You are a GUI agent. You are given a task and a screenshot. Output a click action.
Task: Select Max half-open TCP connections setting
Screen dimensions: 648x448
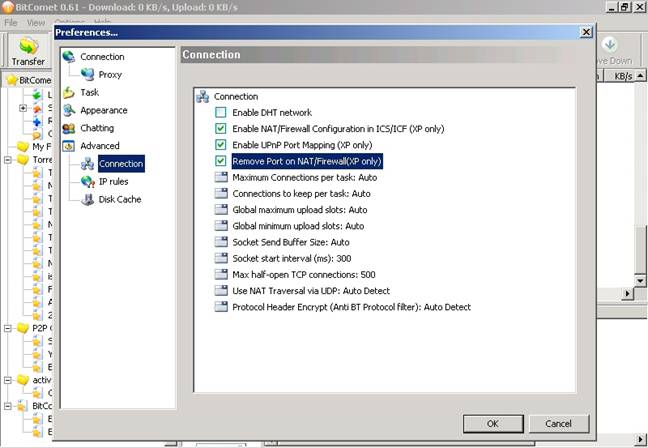coord(305,274)
